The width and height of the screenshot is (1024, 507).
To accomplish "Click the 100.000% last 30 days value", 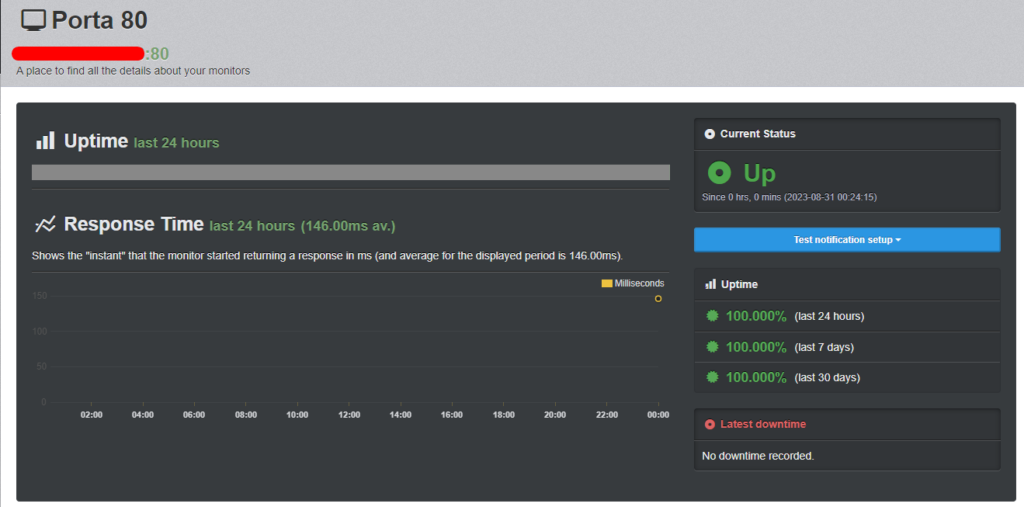I will coord(756,378).
